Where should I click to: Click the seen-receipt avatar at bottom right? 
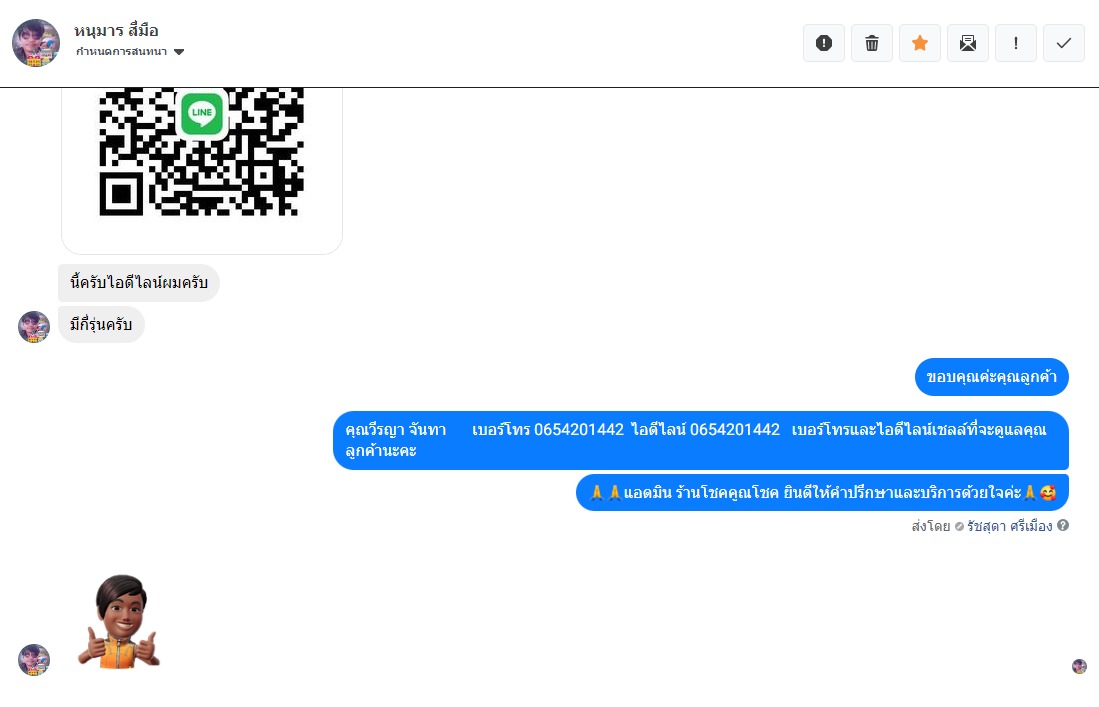tap(1079, 666)
